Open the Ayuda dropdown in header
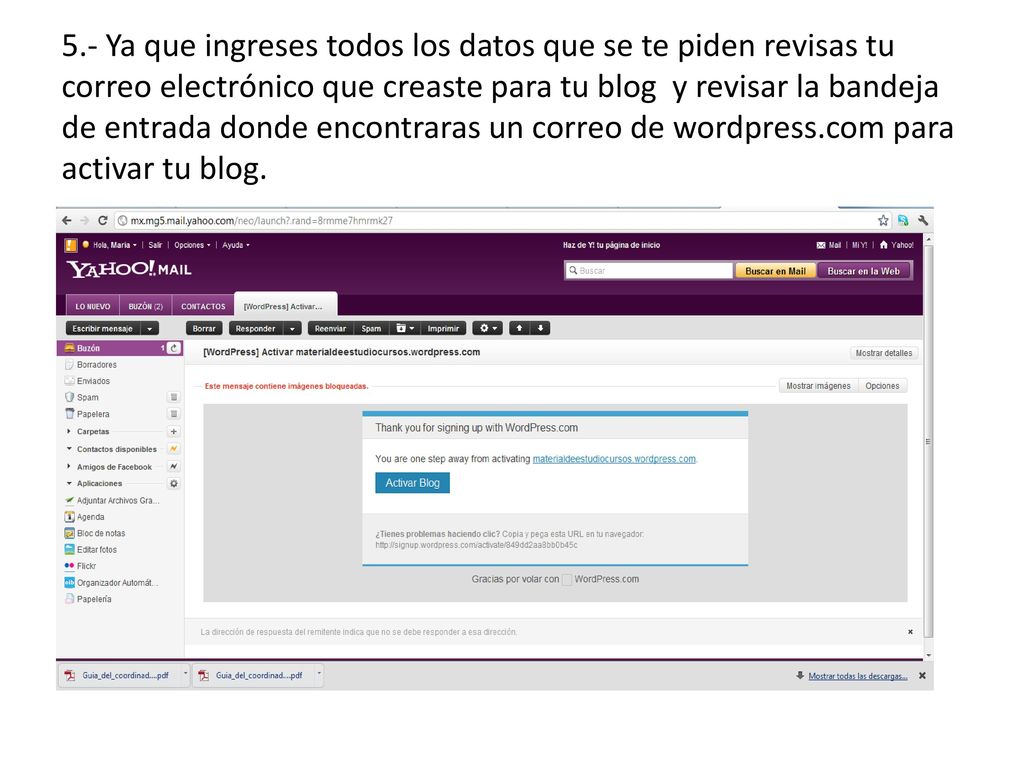The height and width of the screenshot is (768, 1024). 236,246
